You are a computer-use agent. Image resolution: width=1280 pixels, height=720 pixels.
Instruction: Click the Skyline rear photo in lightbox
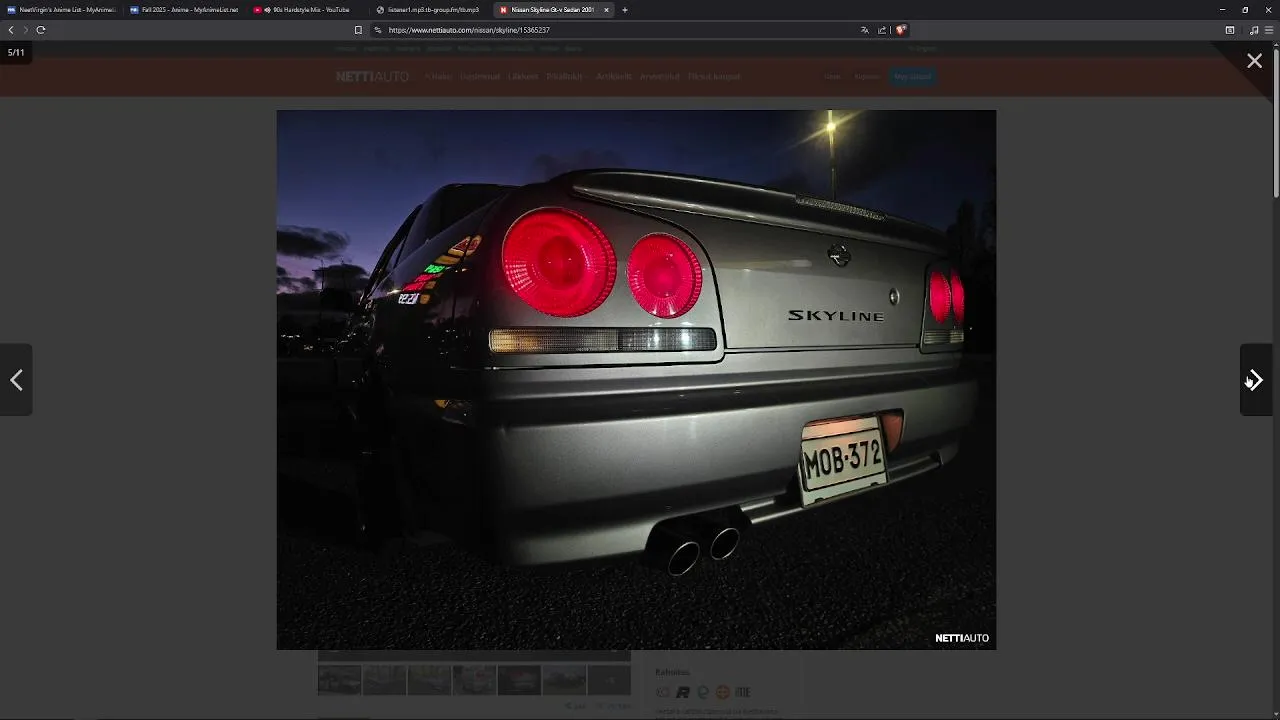tap(636, 380)
